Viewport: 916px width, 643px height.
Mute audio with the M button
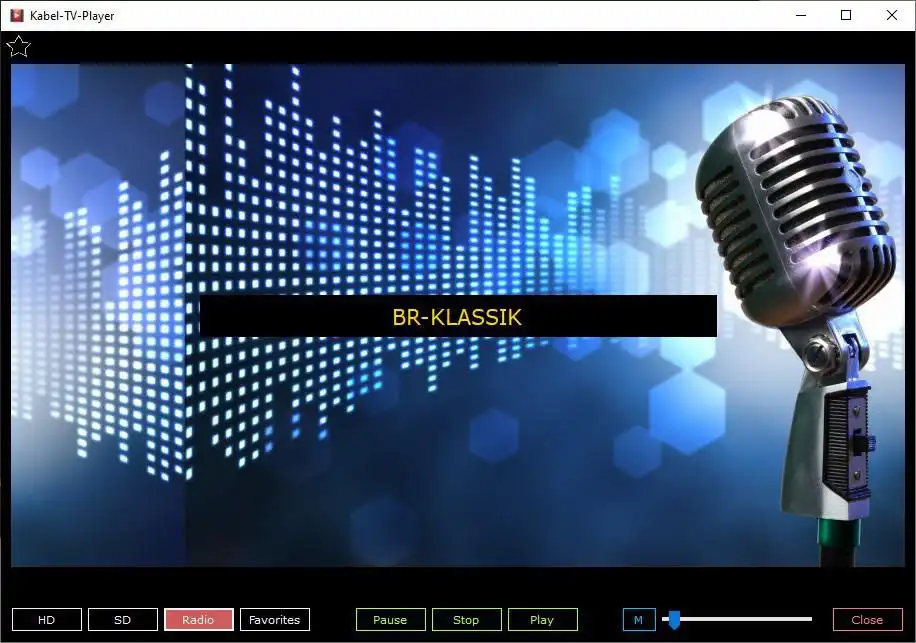click(x=639, y=620)
